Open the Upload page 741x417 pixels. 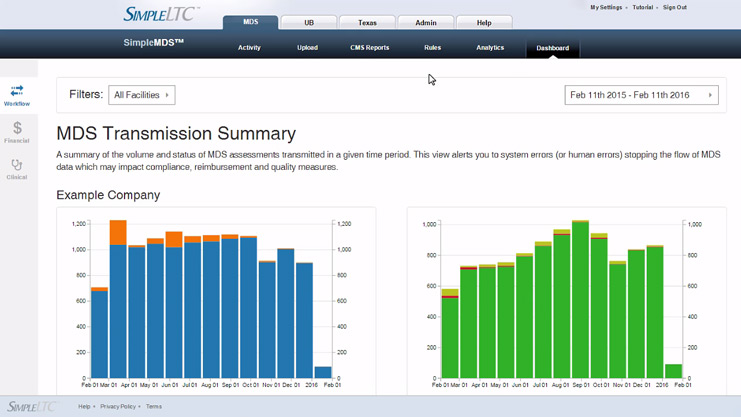click(307, 48)
